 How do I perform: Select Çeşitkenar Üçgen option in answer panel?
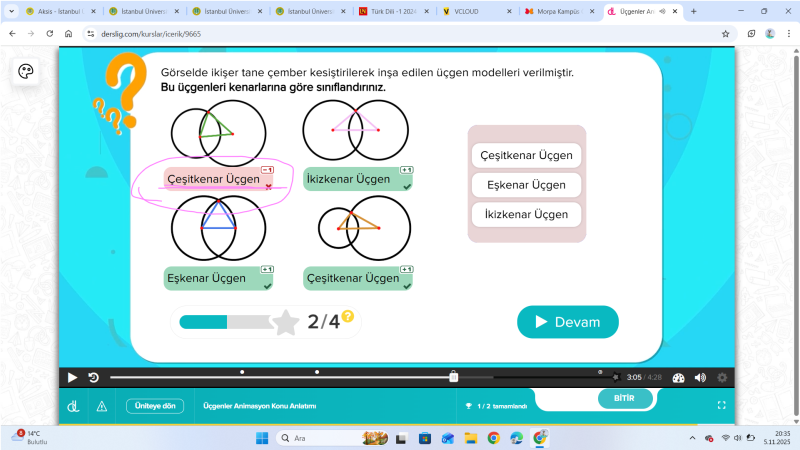coord(527,155)
